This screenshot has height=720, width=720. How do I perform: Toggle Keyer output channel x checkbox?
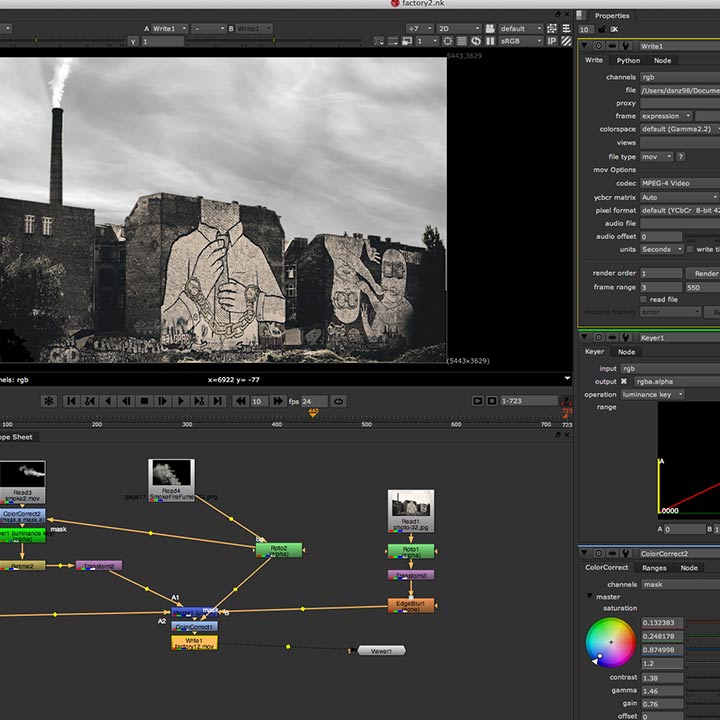click(624, 381)
